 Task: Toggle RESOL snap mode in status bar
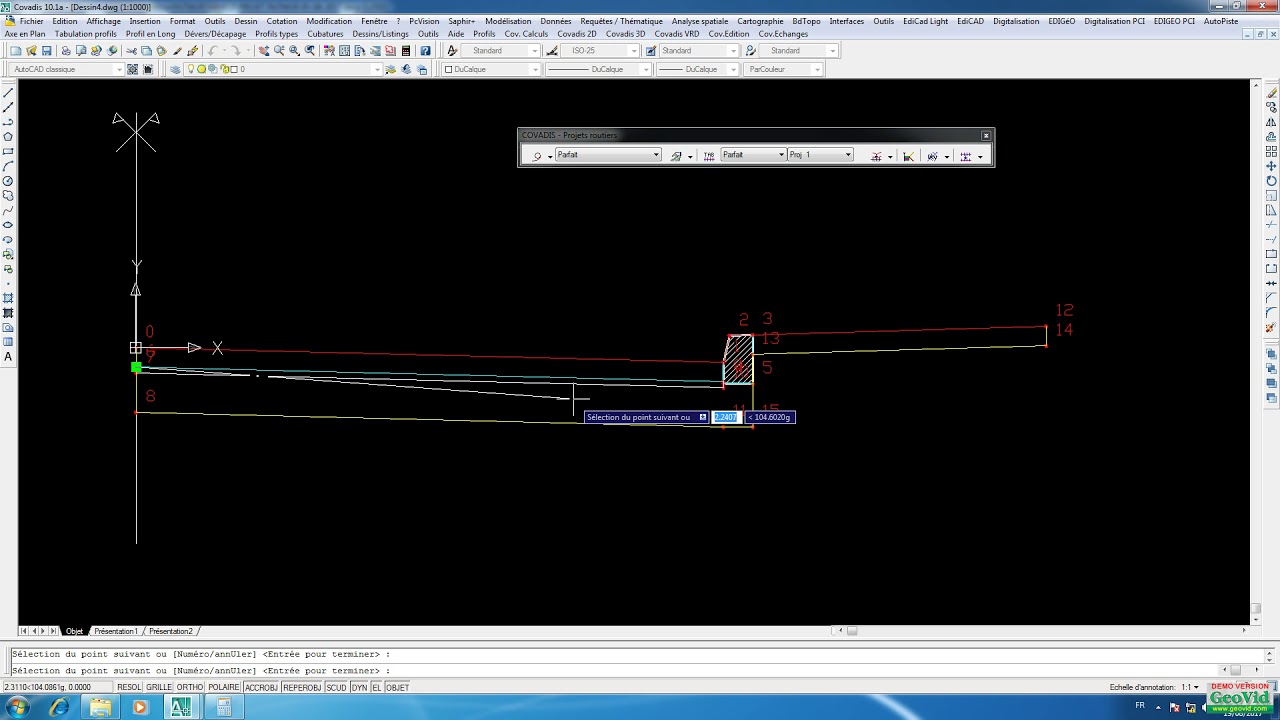129,687
